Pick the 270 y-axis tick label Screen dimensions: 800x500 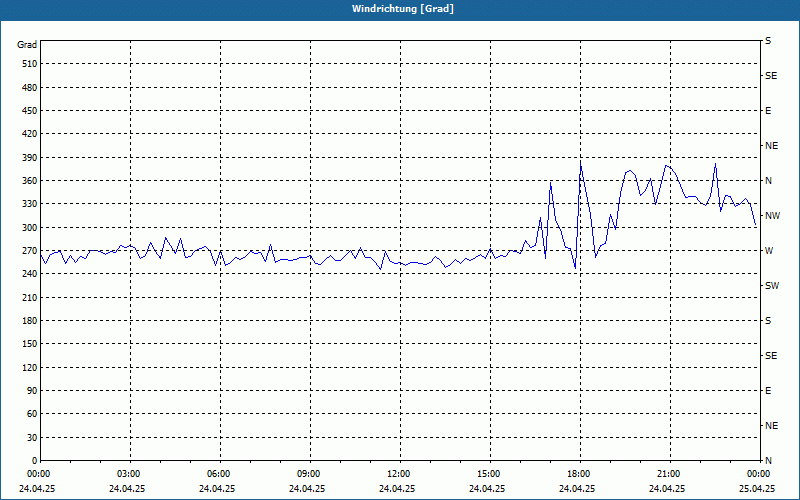click(x=30, y=251)
